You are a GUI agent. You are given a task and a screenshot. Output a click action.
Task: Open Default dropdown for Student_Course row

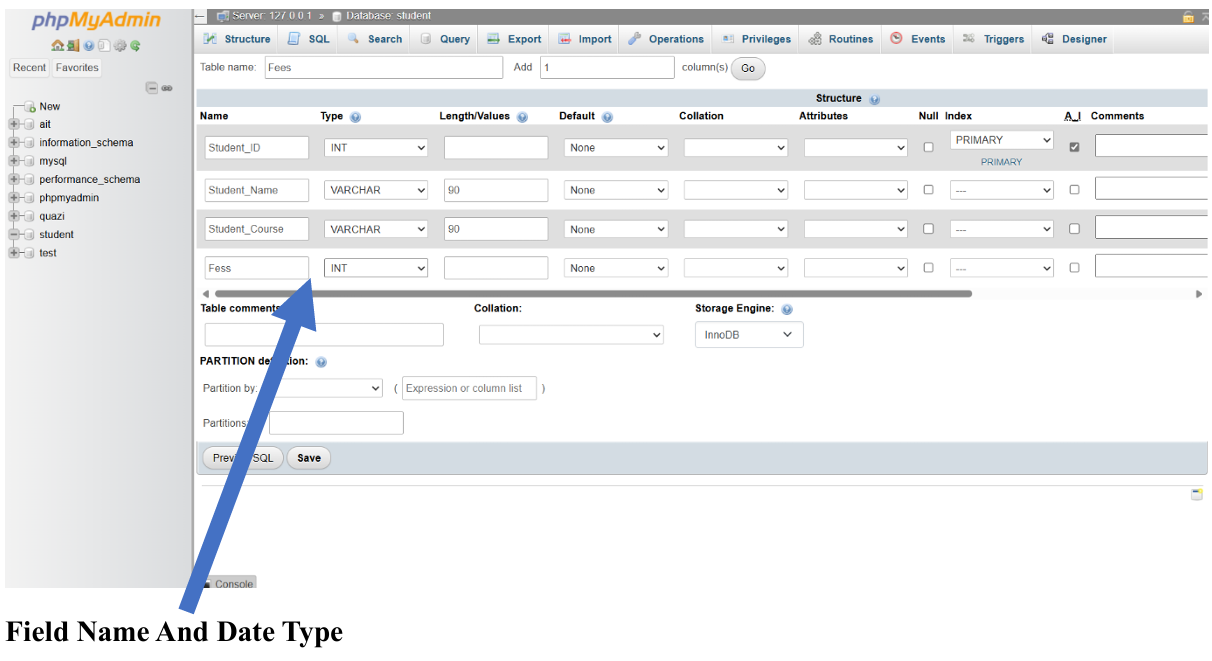tap(616, 229)
